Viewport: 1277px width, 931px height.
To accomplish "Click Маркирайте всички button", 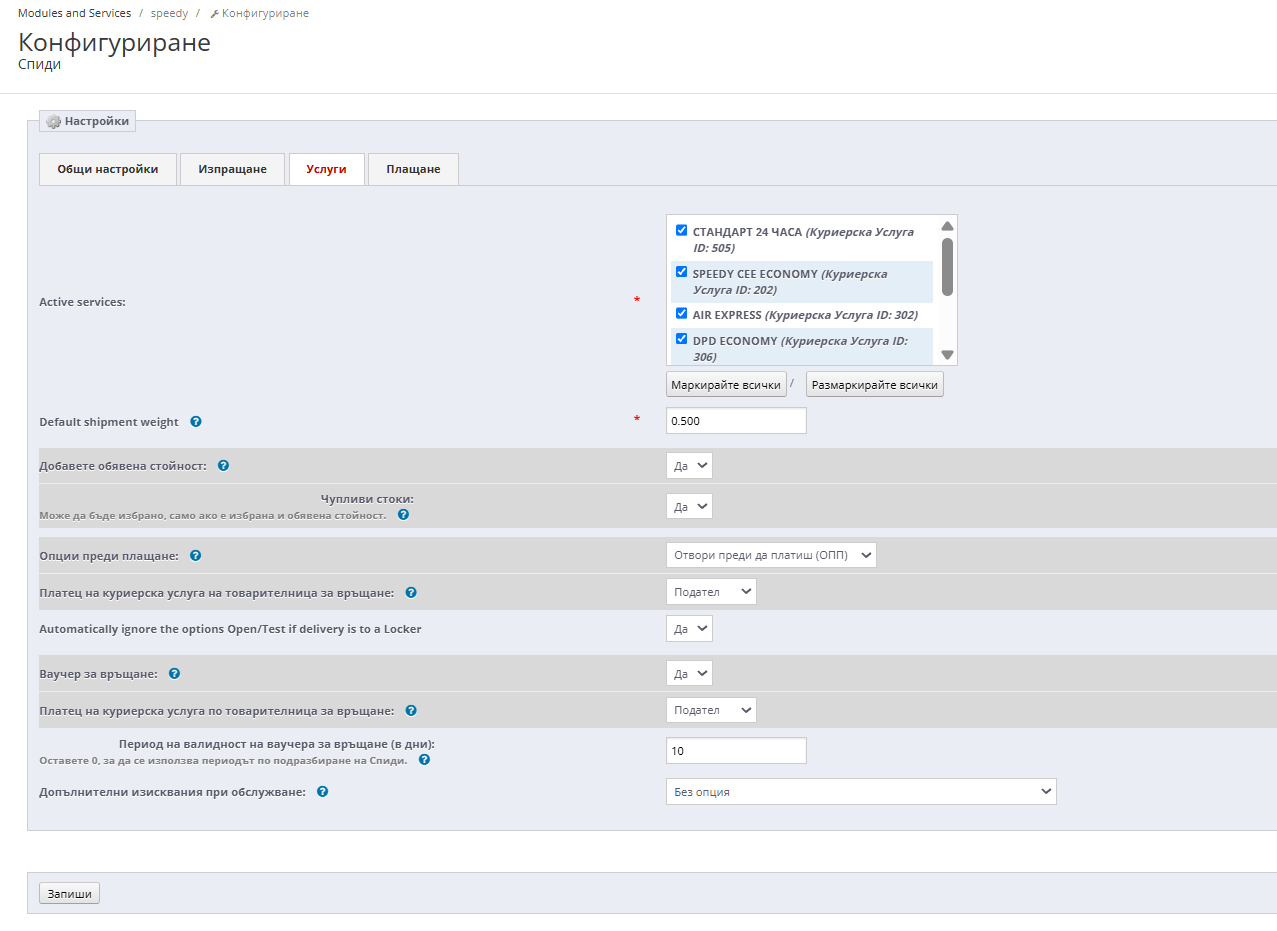I will (726, 385).
